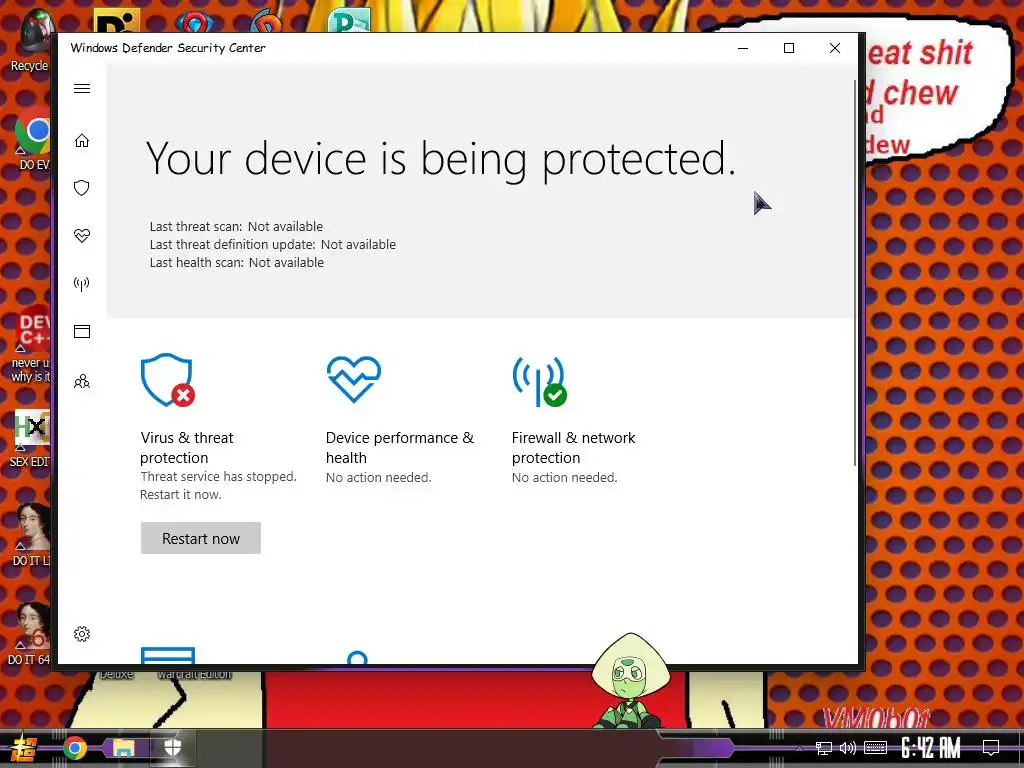Minimize the Windows Defender Security Center window
The image size is (1024, 768).
[743, 48]
